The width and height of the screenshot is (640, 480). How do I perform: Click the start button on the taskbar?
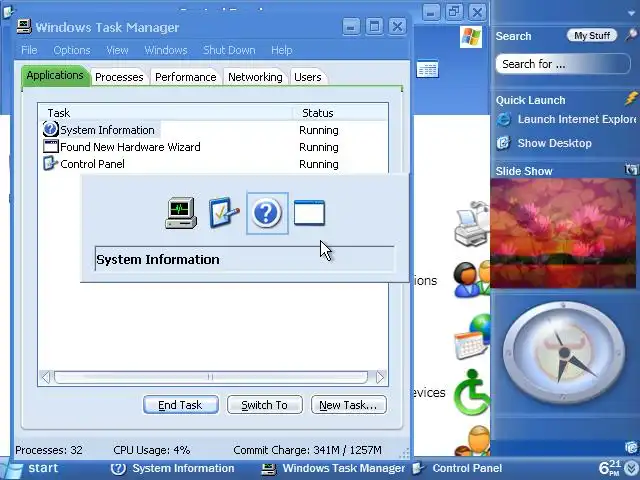pyautogui.click(x=32, y=469)
